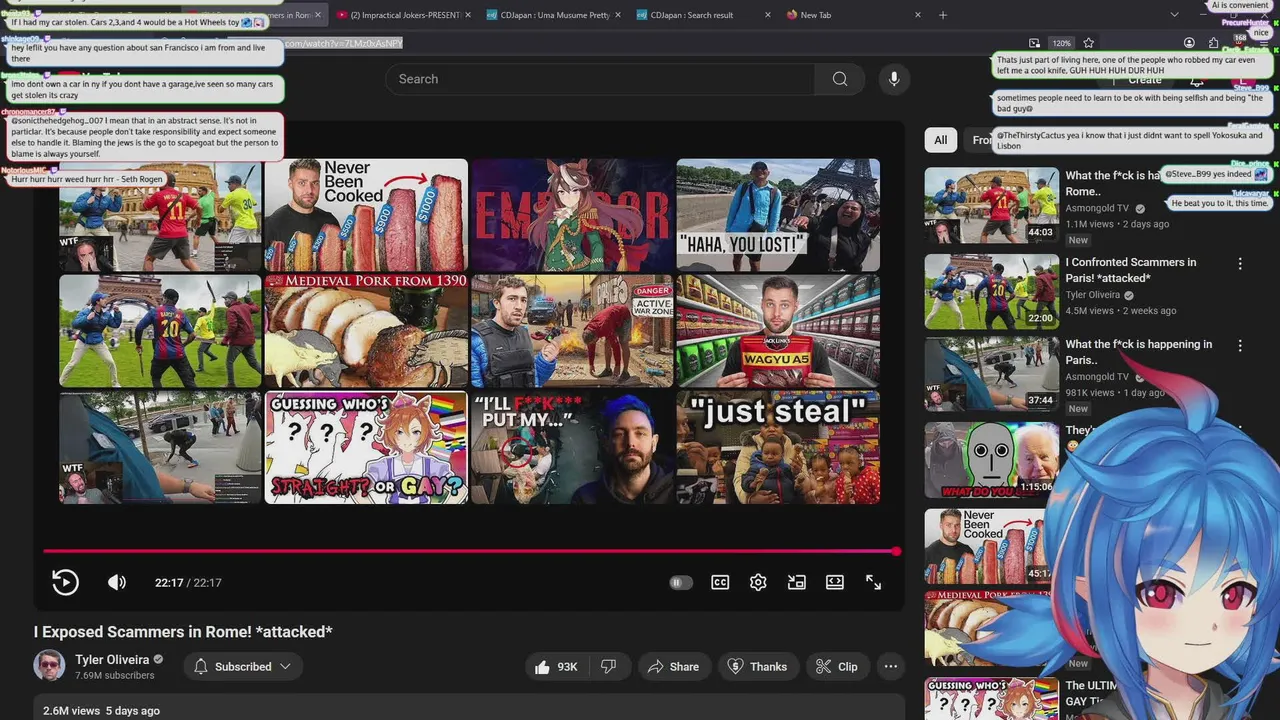Open the browser extensions puzzle icon
Image resolution: width=1280 pixels, height=720 pixels.
tap(1213, 43)
